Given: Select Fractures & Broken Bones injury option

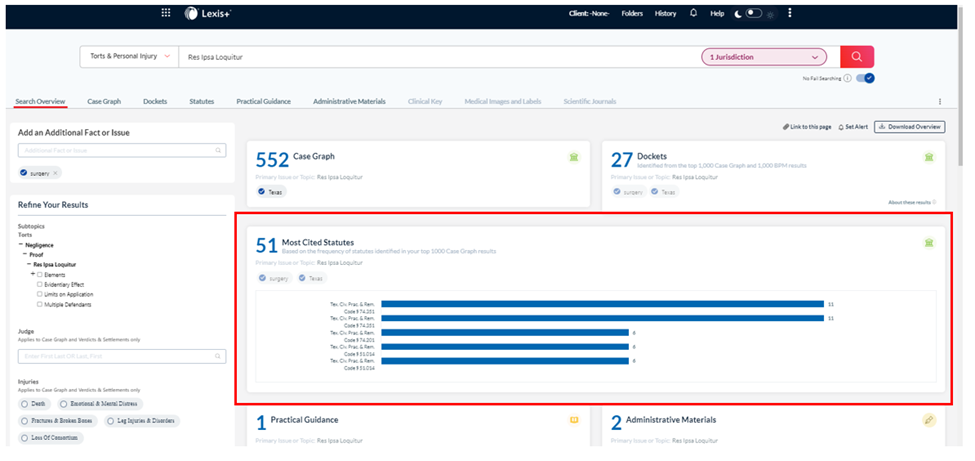Looking at the screenshot, I should tap(58, 421).
